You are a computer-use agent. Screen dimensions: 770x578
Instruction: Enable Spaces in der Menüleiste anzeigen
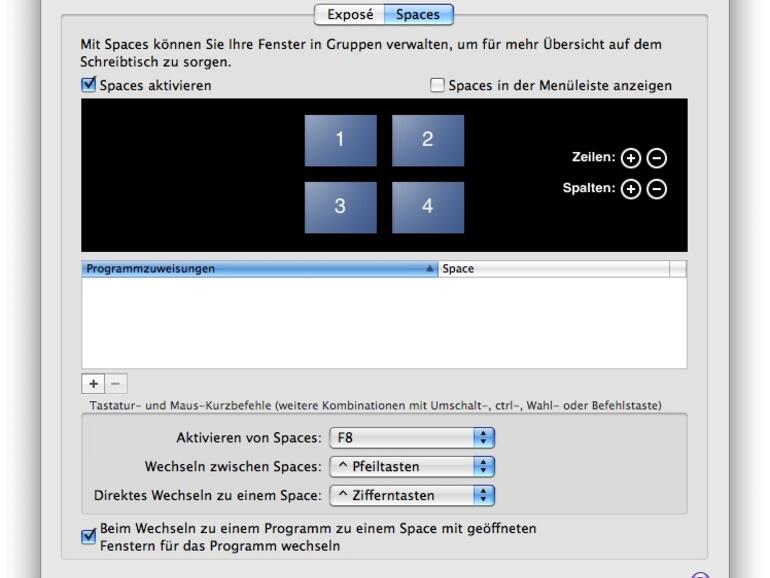(437, 85)
